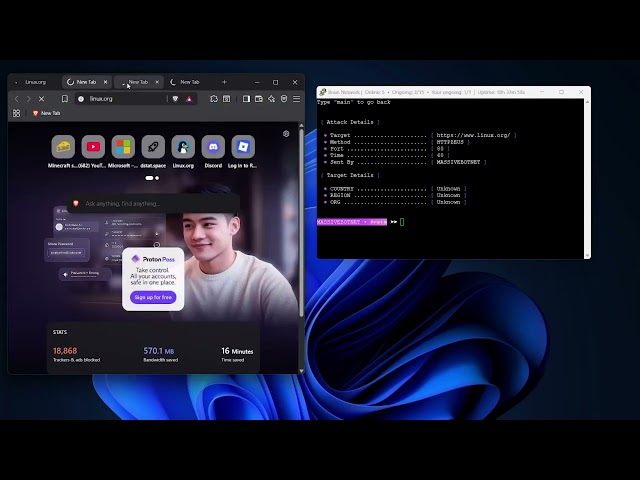This screenshot has width=640, height=480.
Task: Open the Leo AI sparkle icon
Action: (271, 99)
